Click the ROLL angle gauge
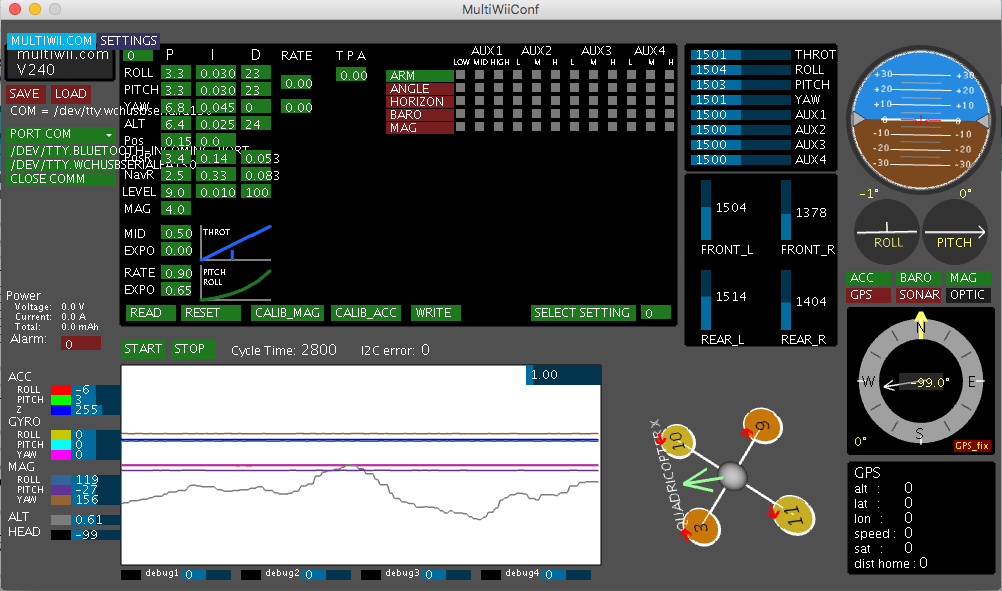The height and width of the screenshot is (591, 1002). point(886,230)
